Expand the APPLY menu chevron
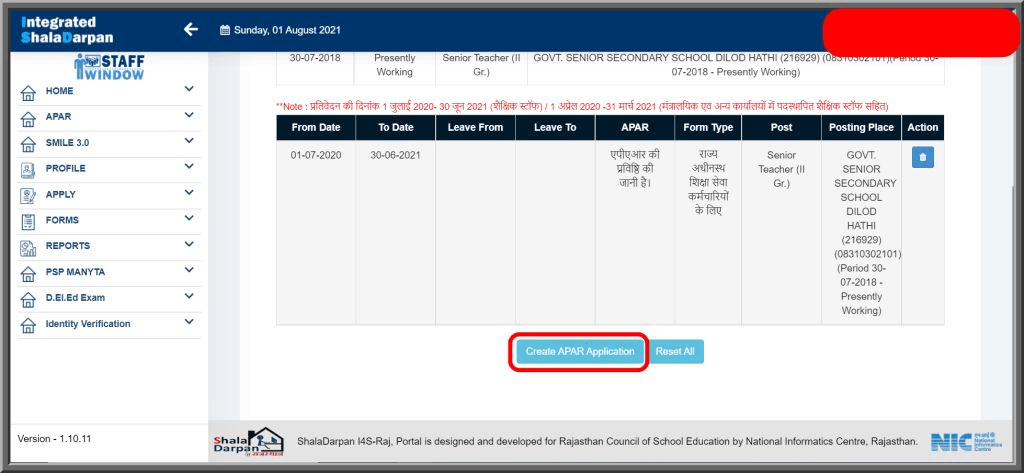 [189, 193]
